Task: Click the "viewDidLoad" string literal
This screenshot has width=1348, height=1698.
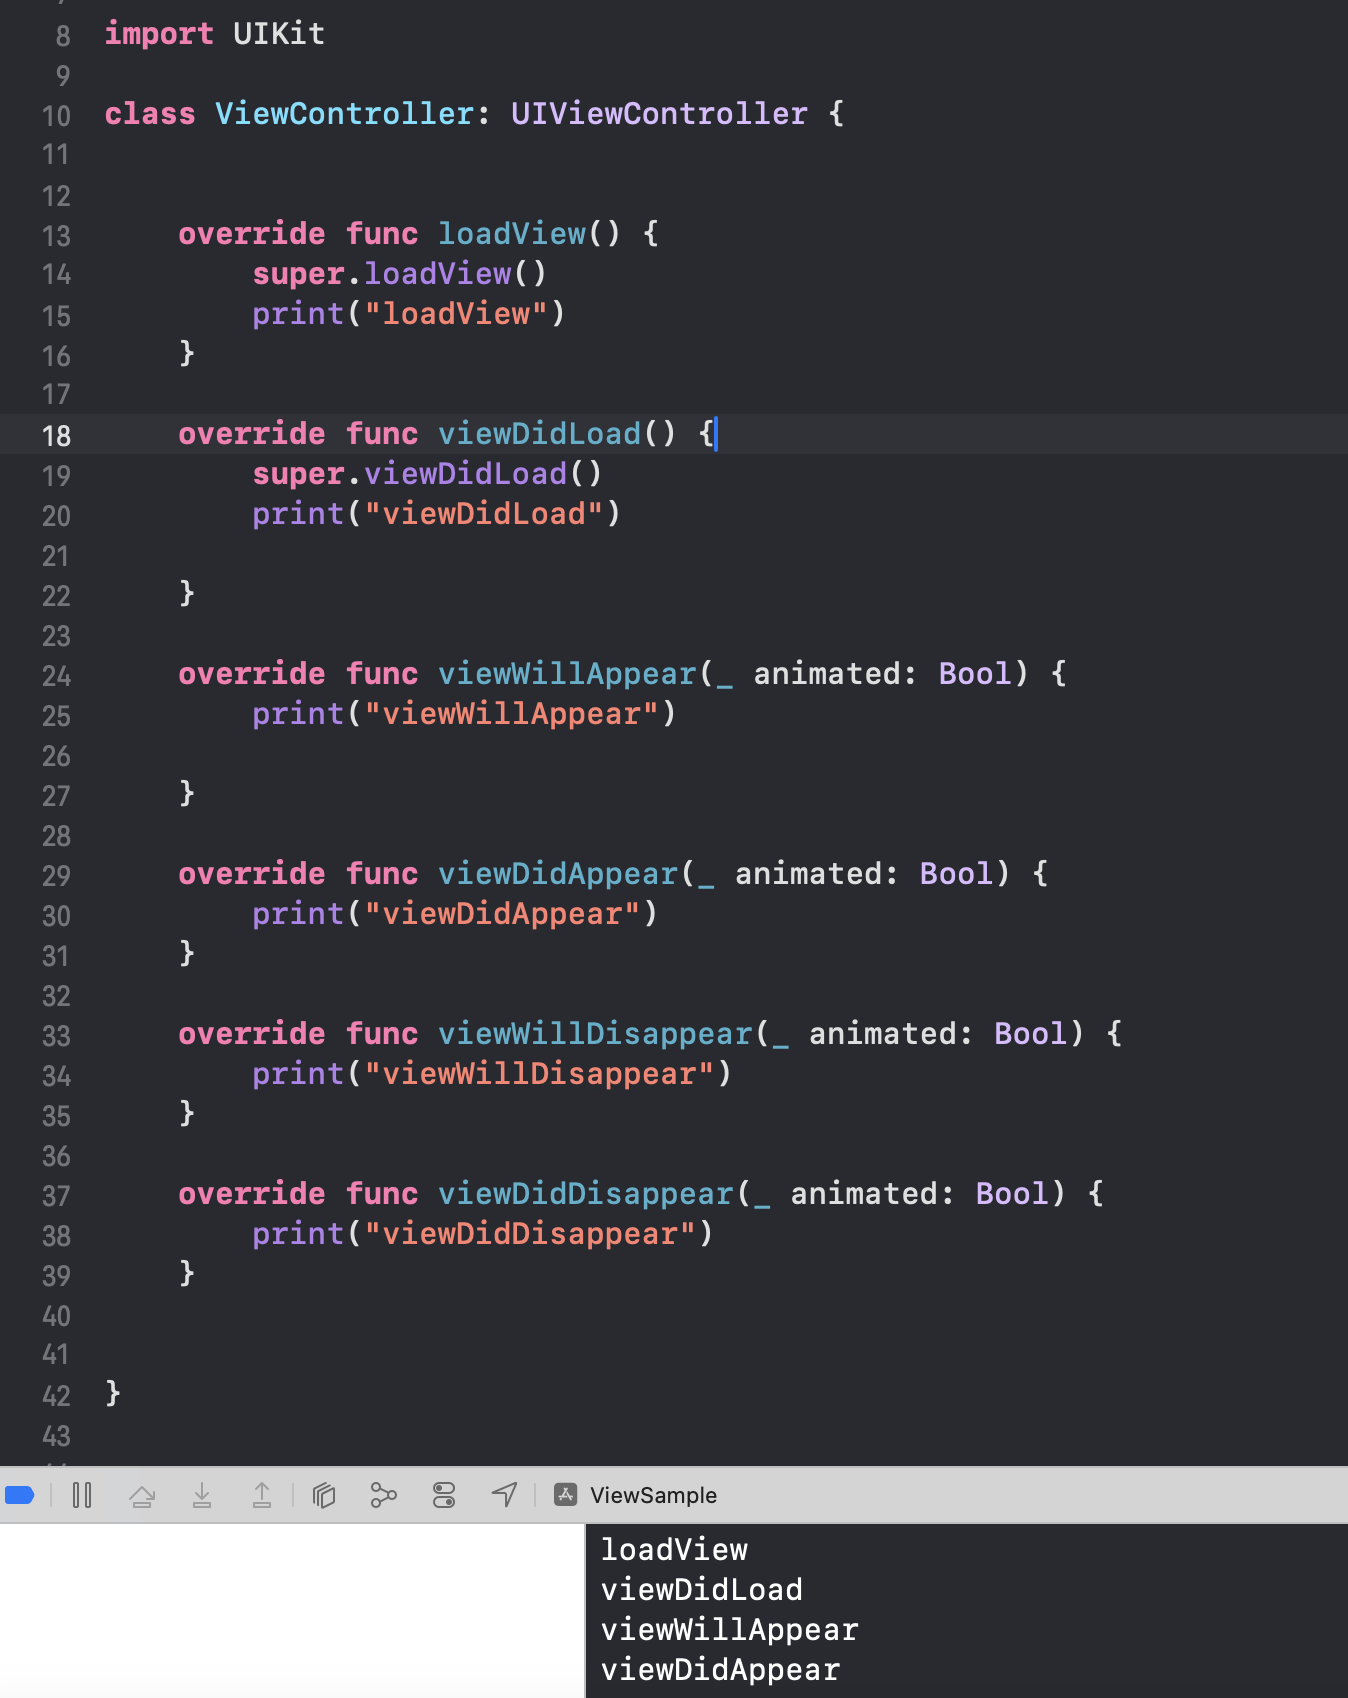Action: [484, 514]
